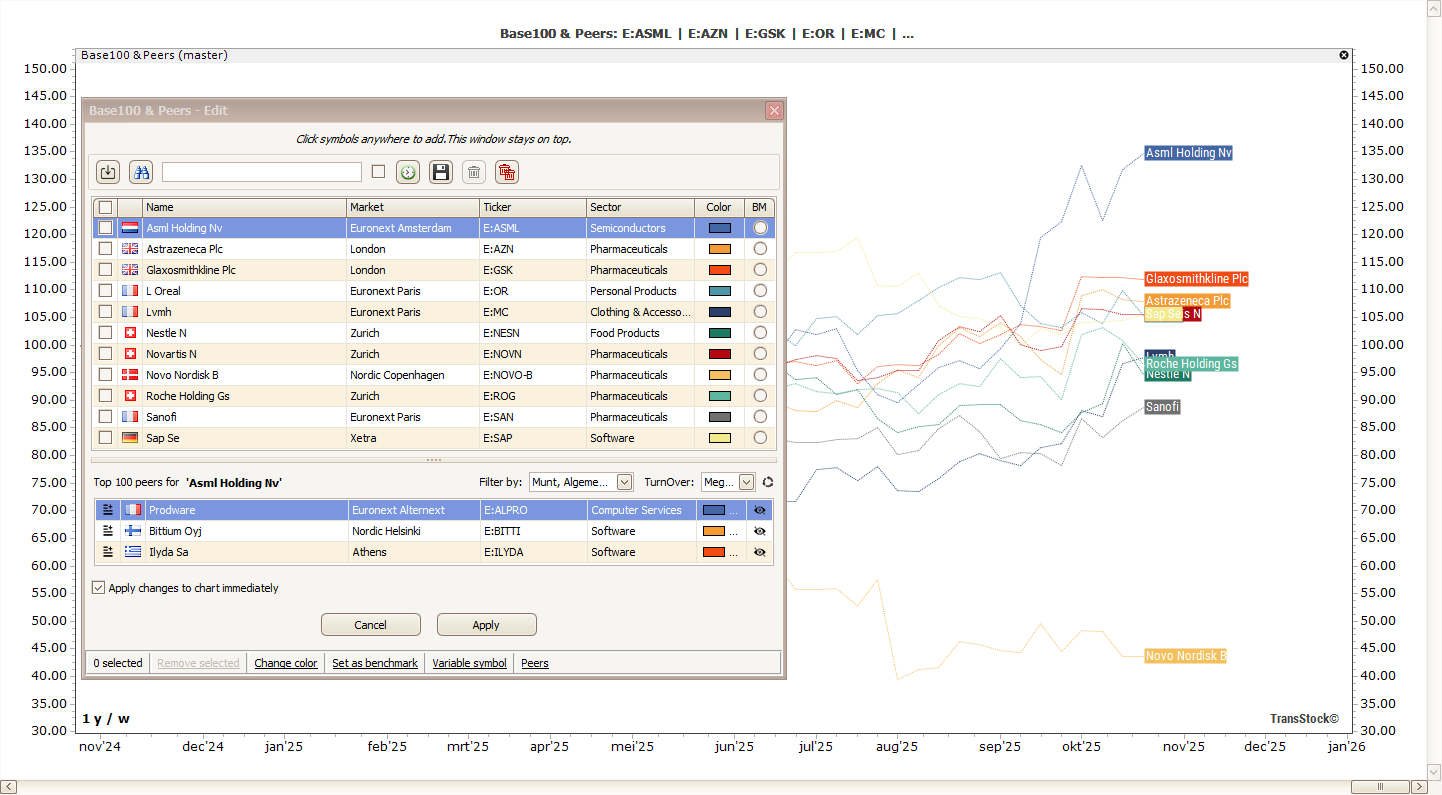The height and width of the screenshot is (795, 1442).
Task: Click the Sector column header
Action: (x=640, y=207)
